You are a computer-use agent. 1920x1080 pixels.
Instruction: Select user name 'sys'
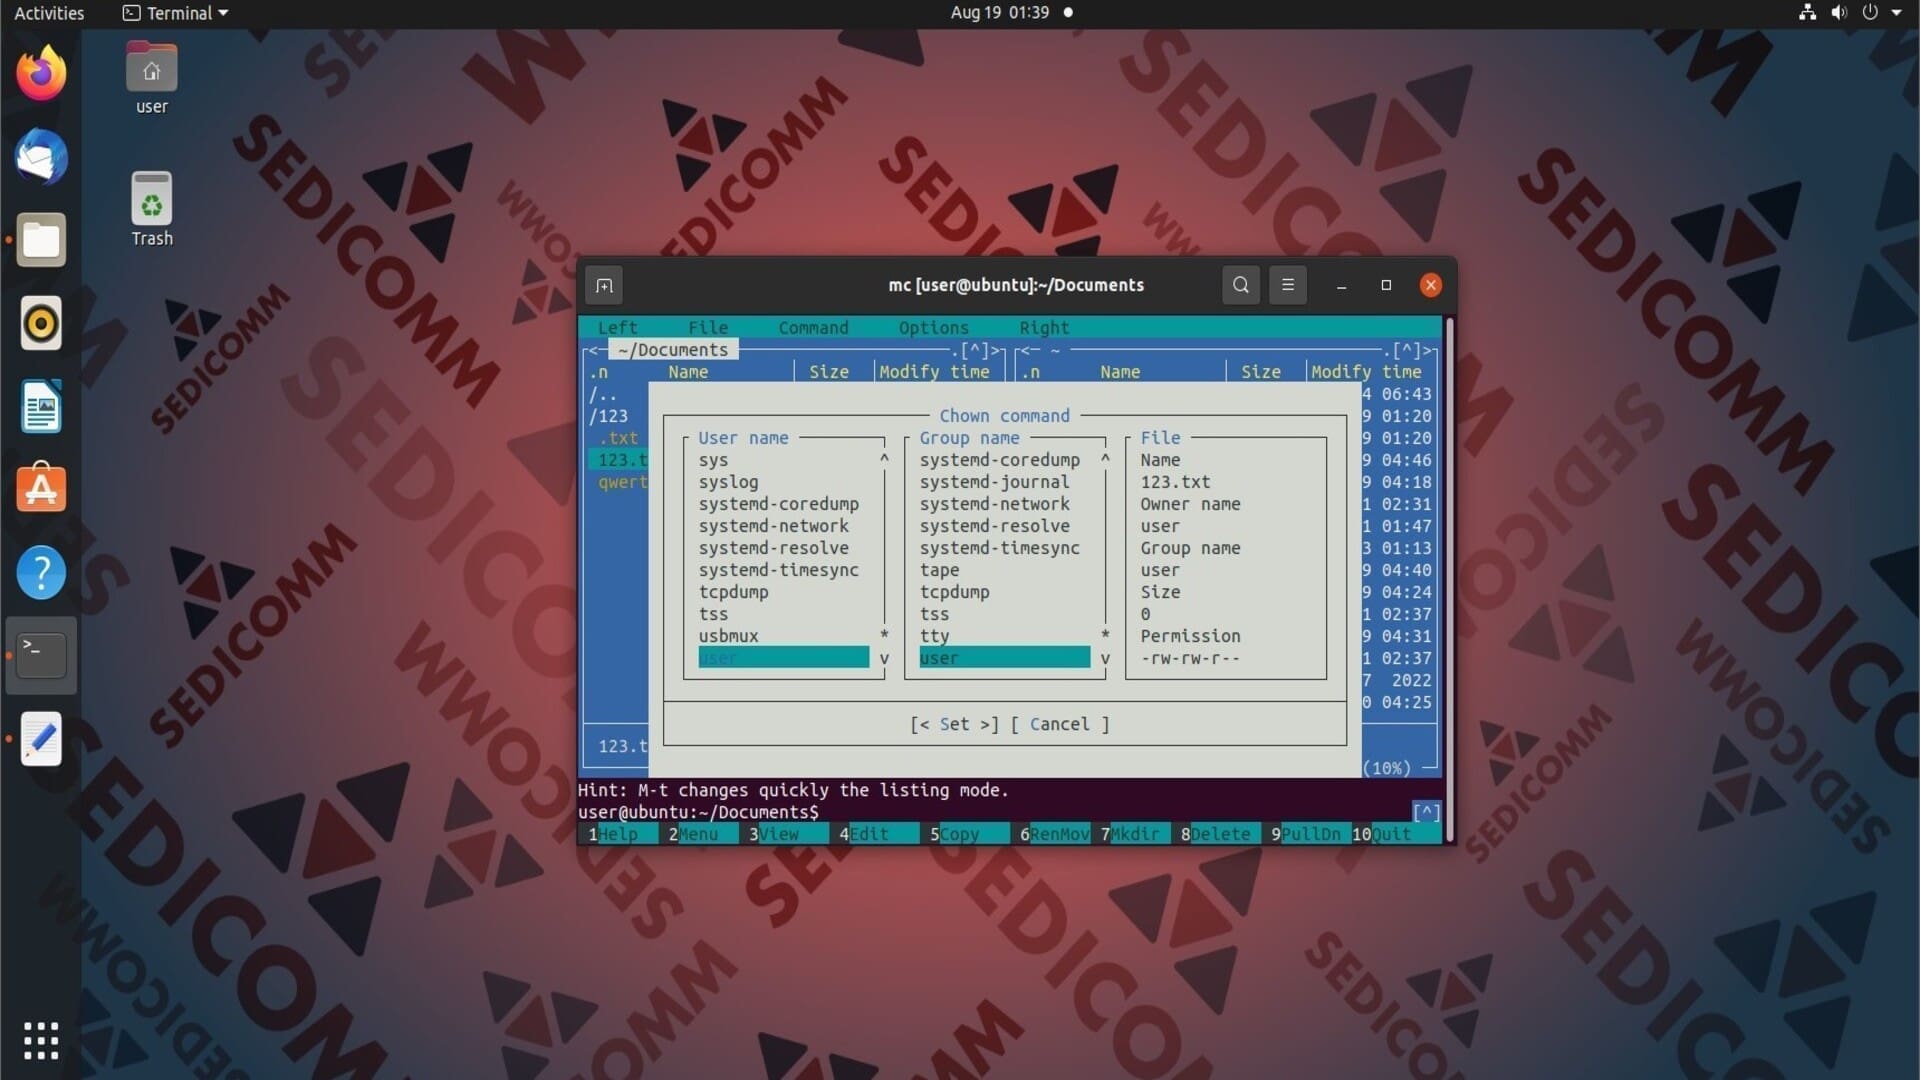tap(713, 460)
